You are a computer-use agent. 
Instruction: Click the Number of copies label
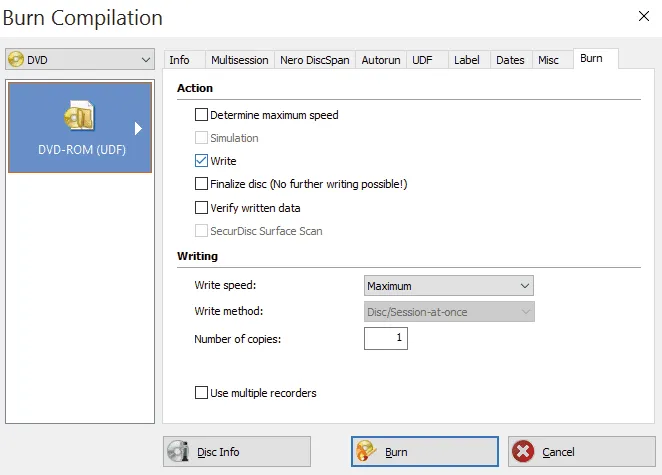click(237, 339)
